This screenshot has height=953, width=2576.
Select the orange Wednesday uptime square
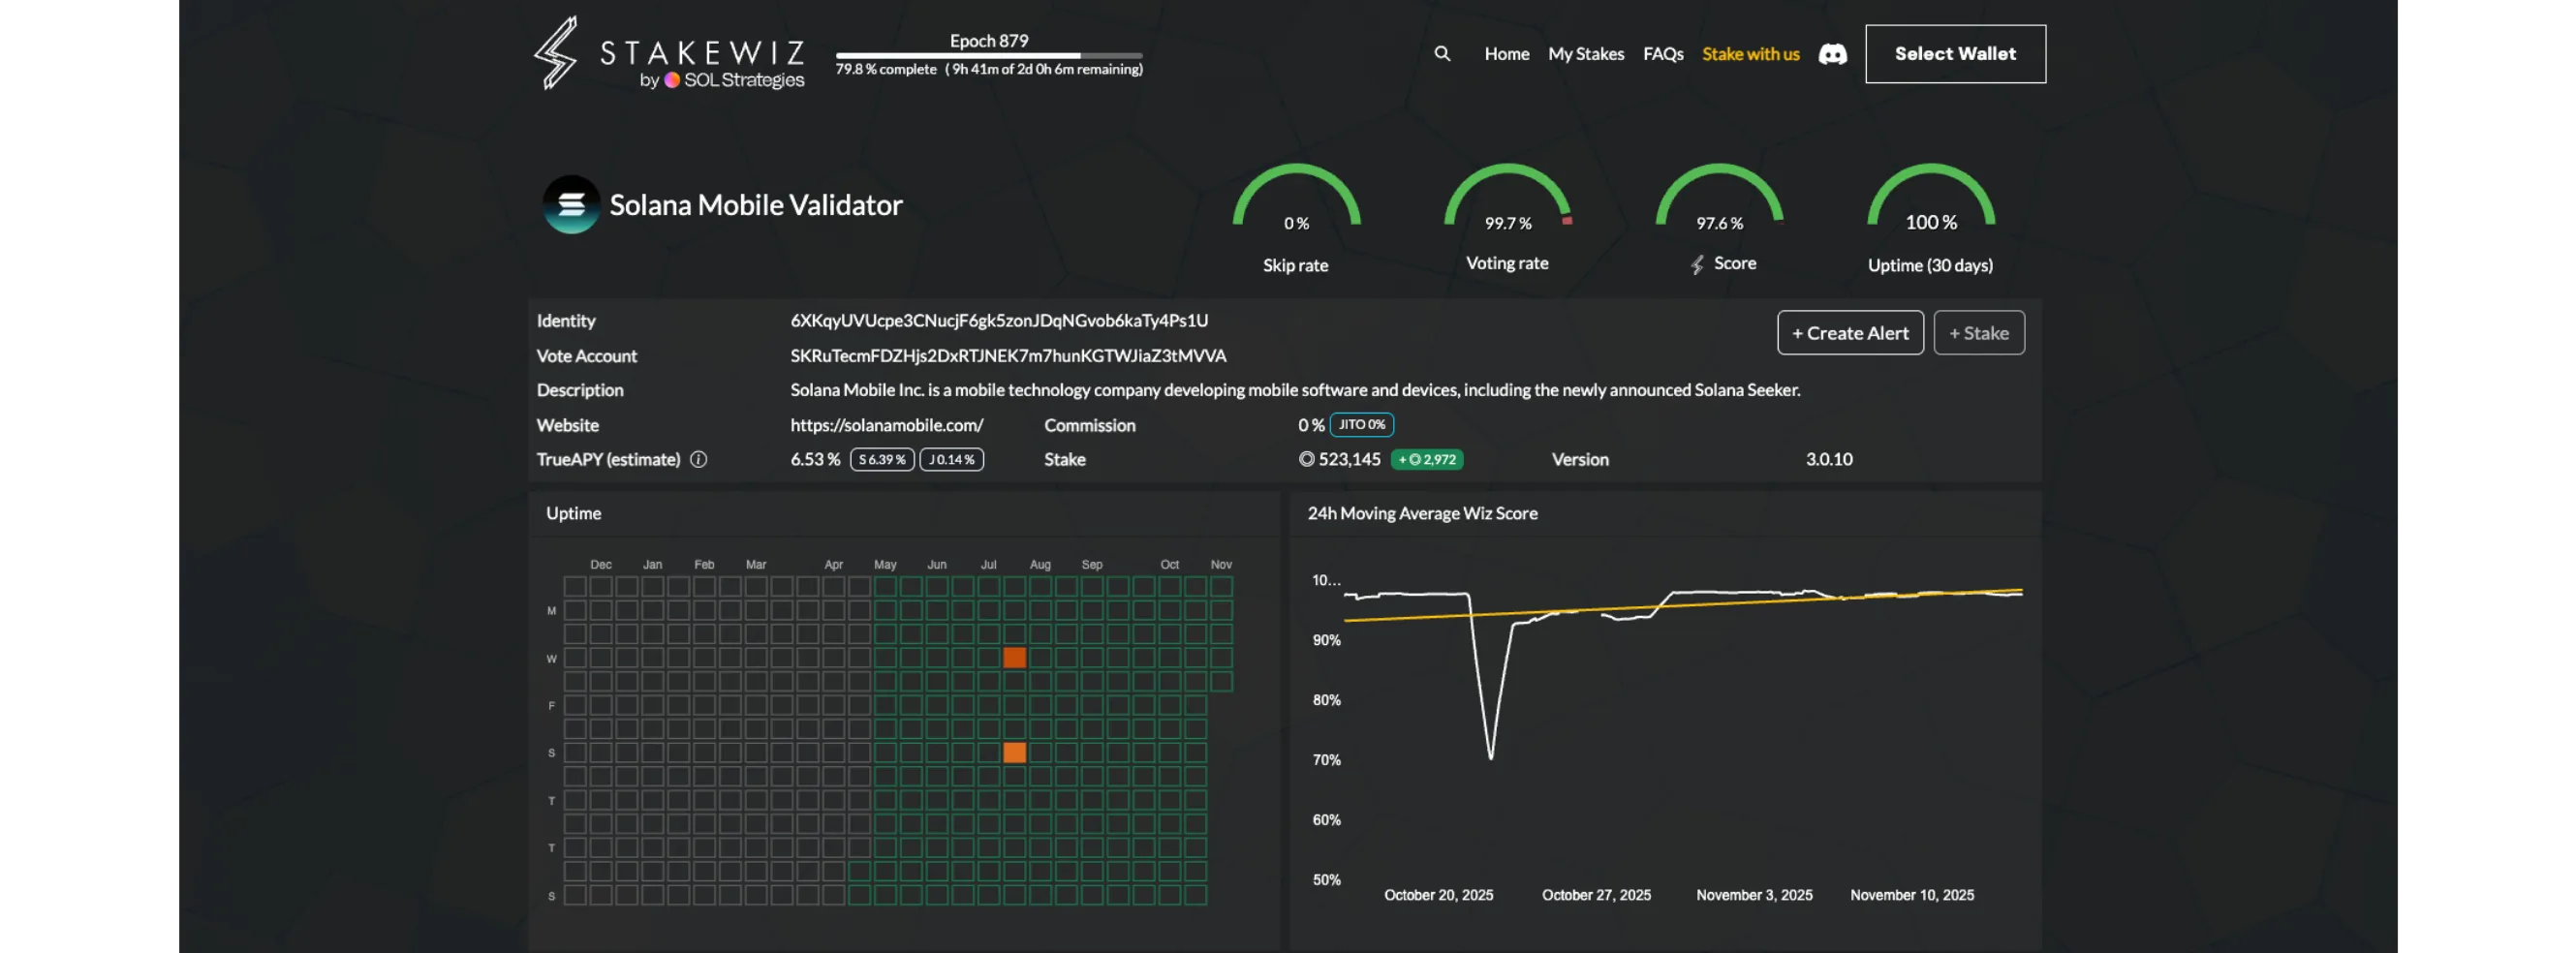pyautogui.click(x=1014, y=658)
